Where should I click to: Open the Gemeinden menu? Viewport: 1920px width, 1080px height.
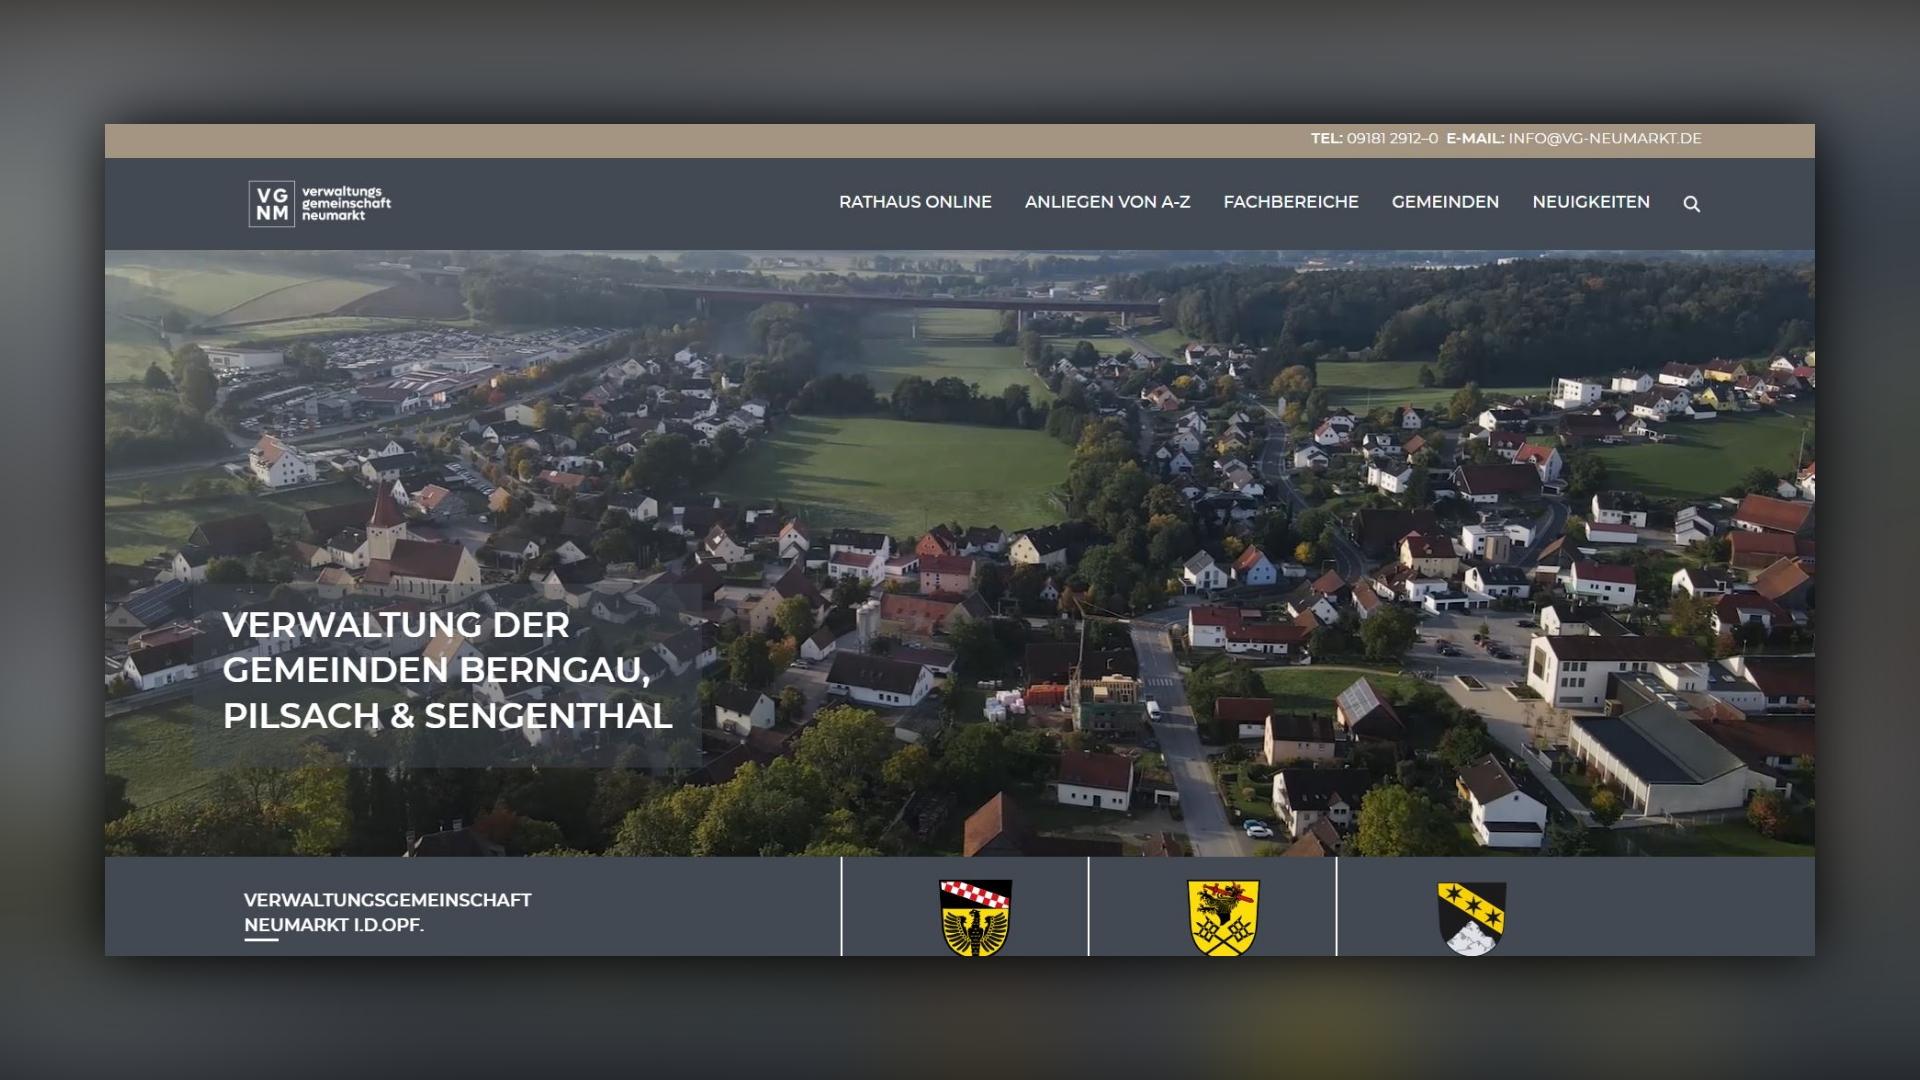pos(1445,202)
